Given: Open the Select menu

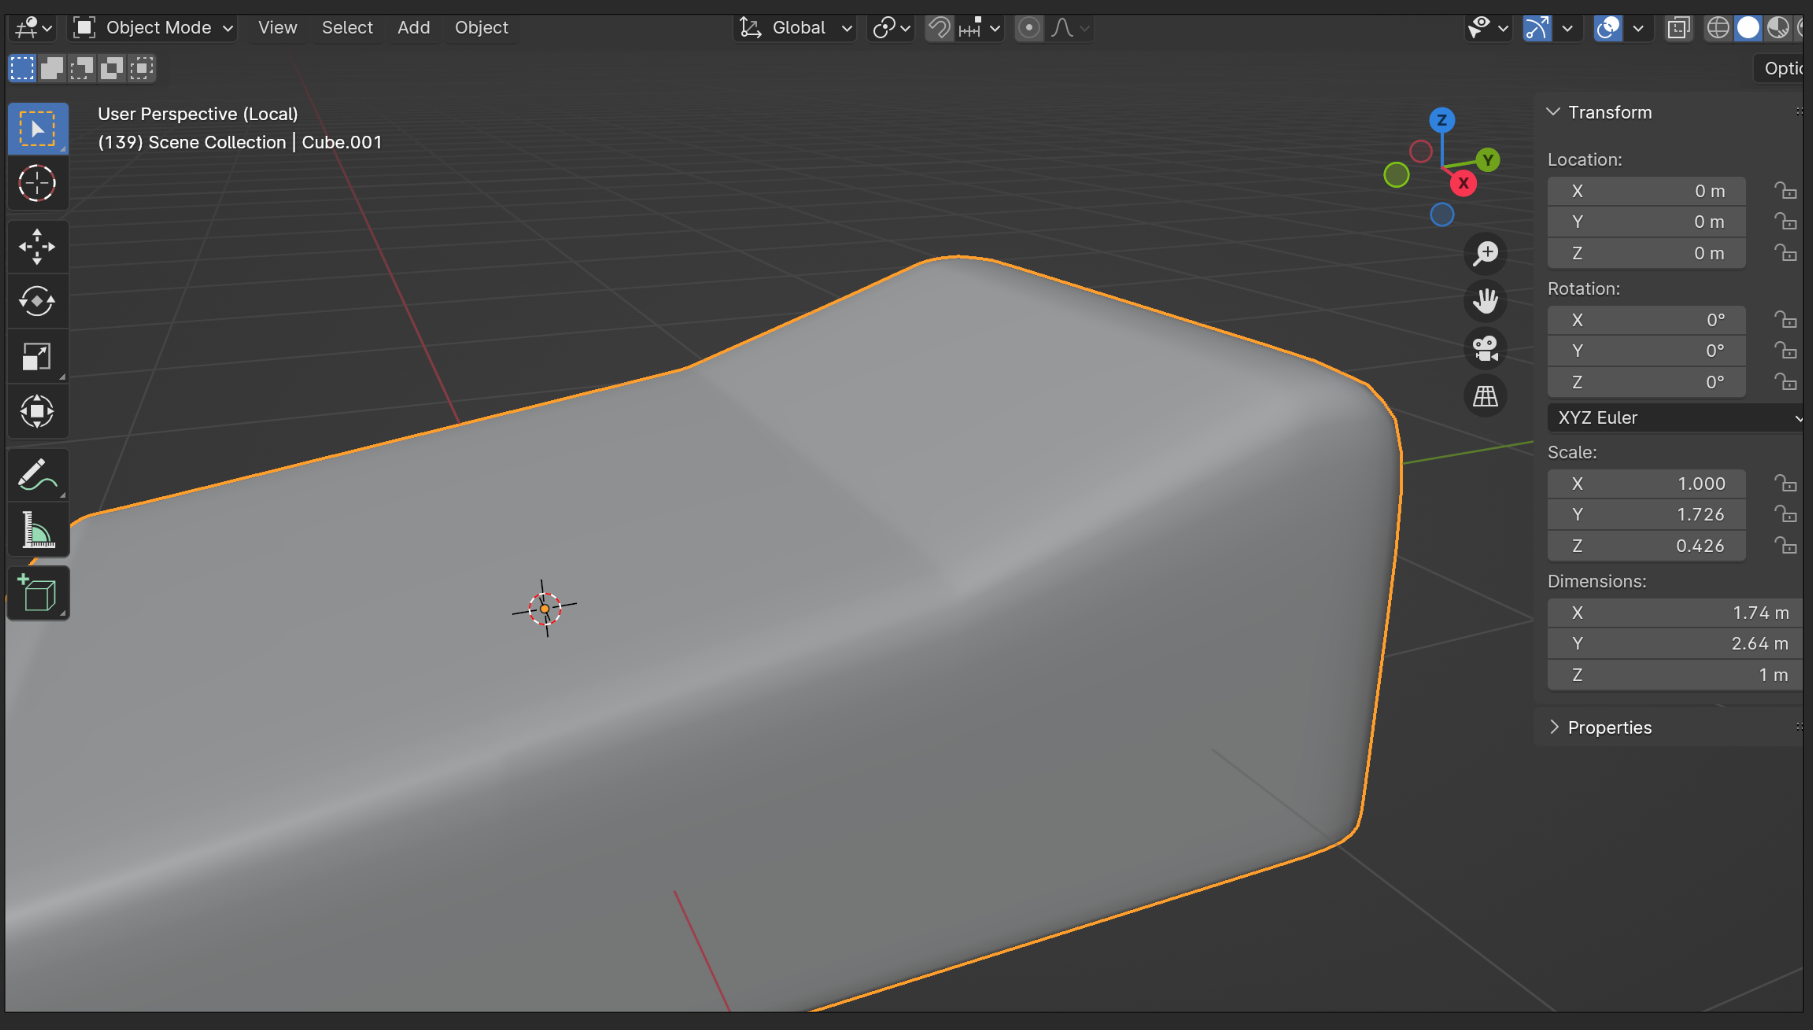Looking at the screenshot, I should (347, 28).
